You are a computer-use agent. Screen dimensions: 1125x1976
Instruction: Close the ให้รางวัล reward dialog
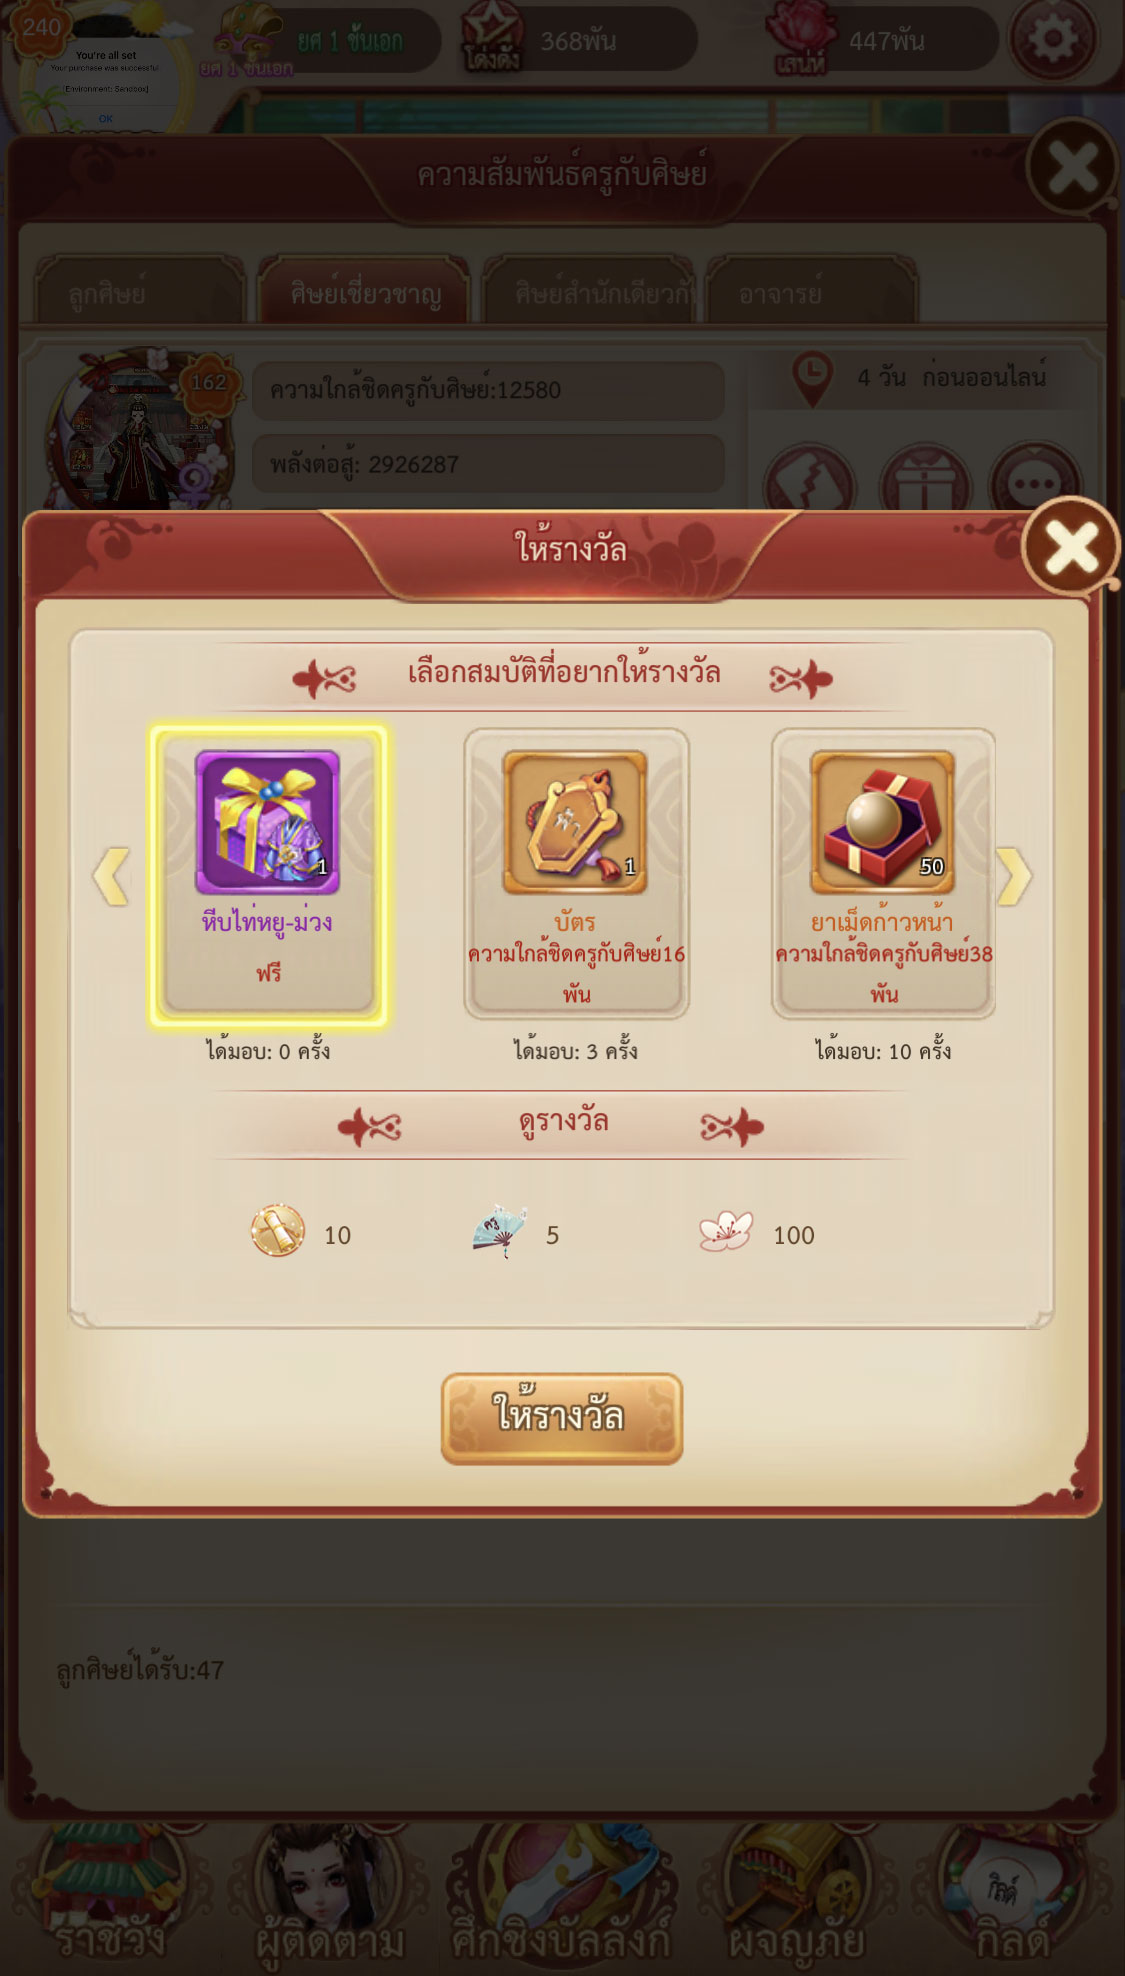click(x=1071, y=547)
